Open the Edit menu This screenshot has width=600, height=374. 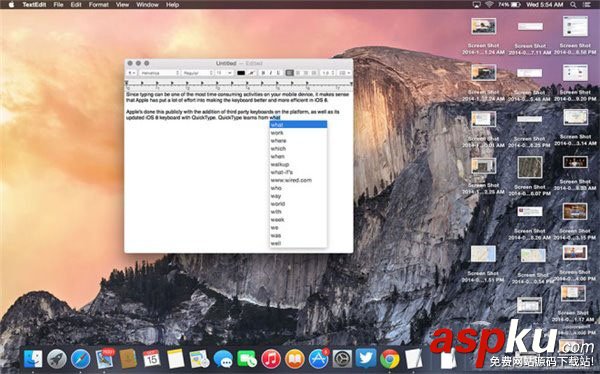pyautogui.click(x=76, y=5)
